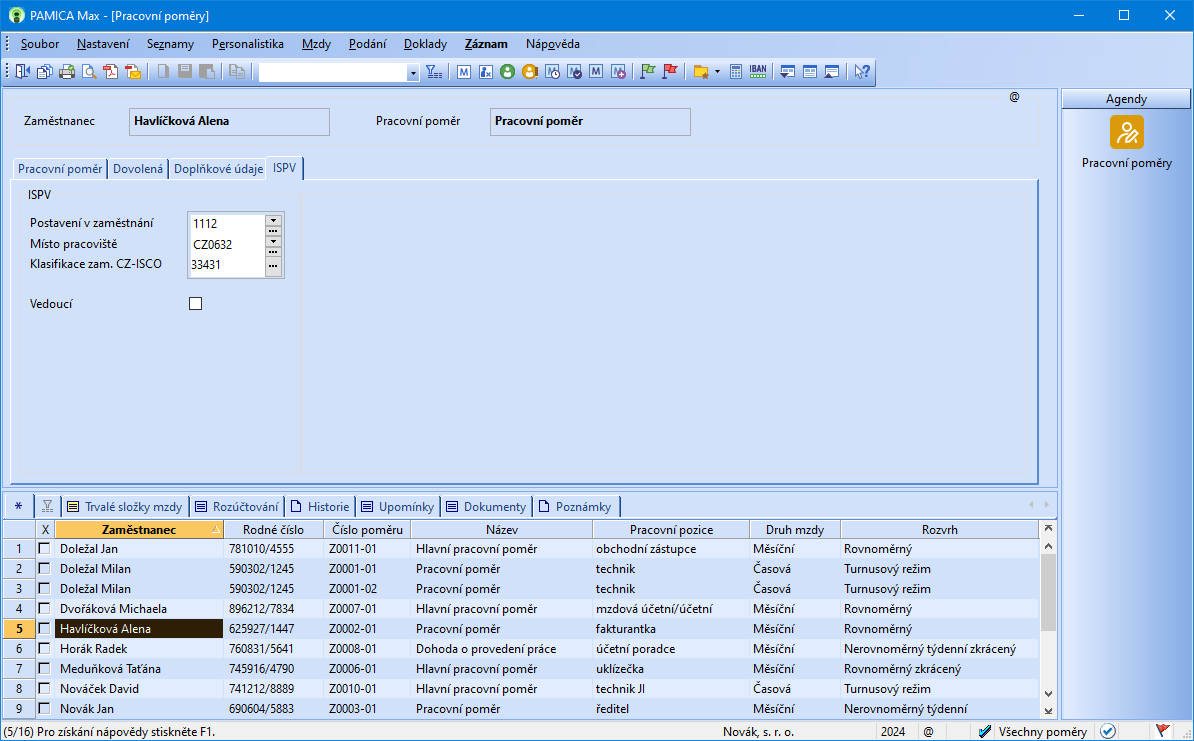This screenshot has width=1194, height=741.
Task: Click the scrollbar down arrow in table
Action: coord(1048,694)
